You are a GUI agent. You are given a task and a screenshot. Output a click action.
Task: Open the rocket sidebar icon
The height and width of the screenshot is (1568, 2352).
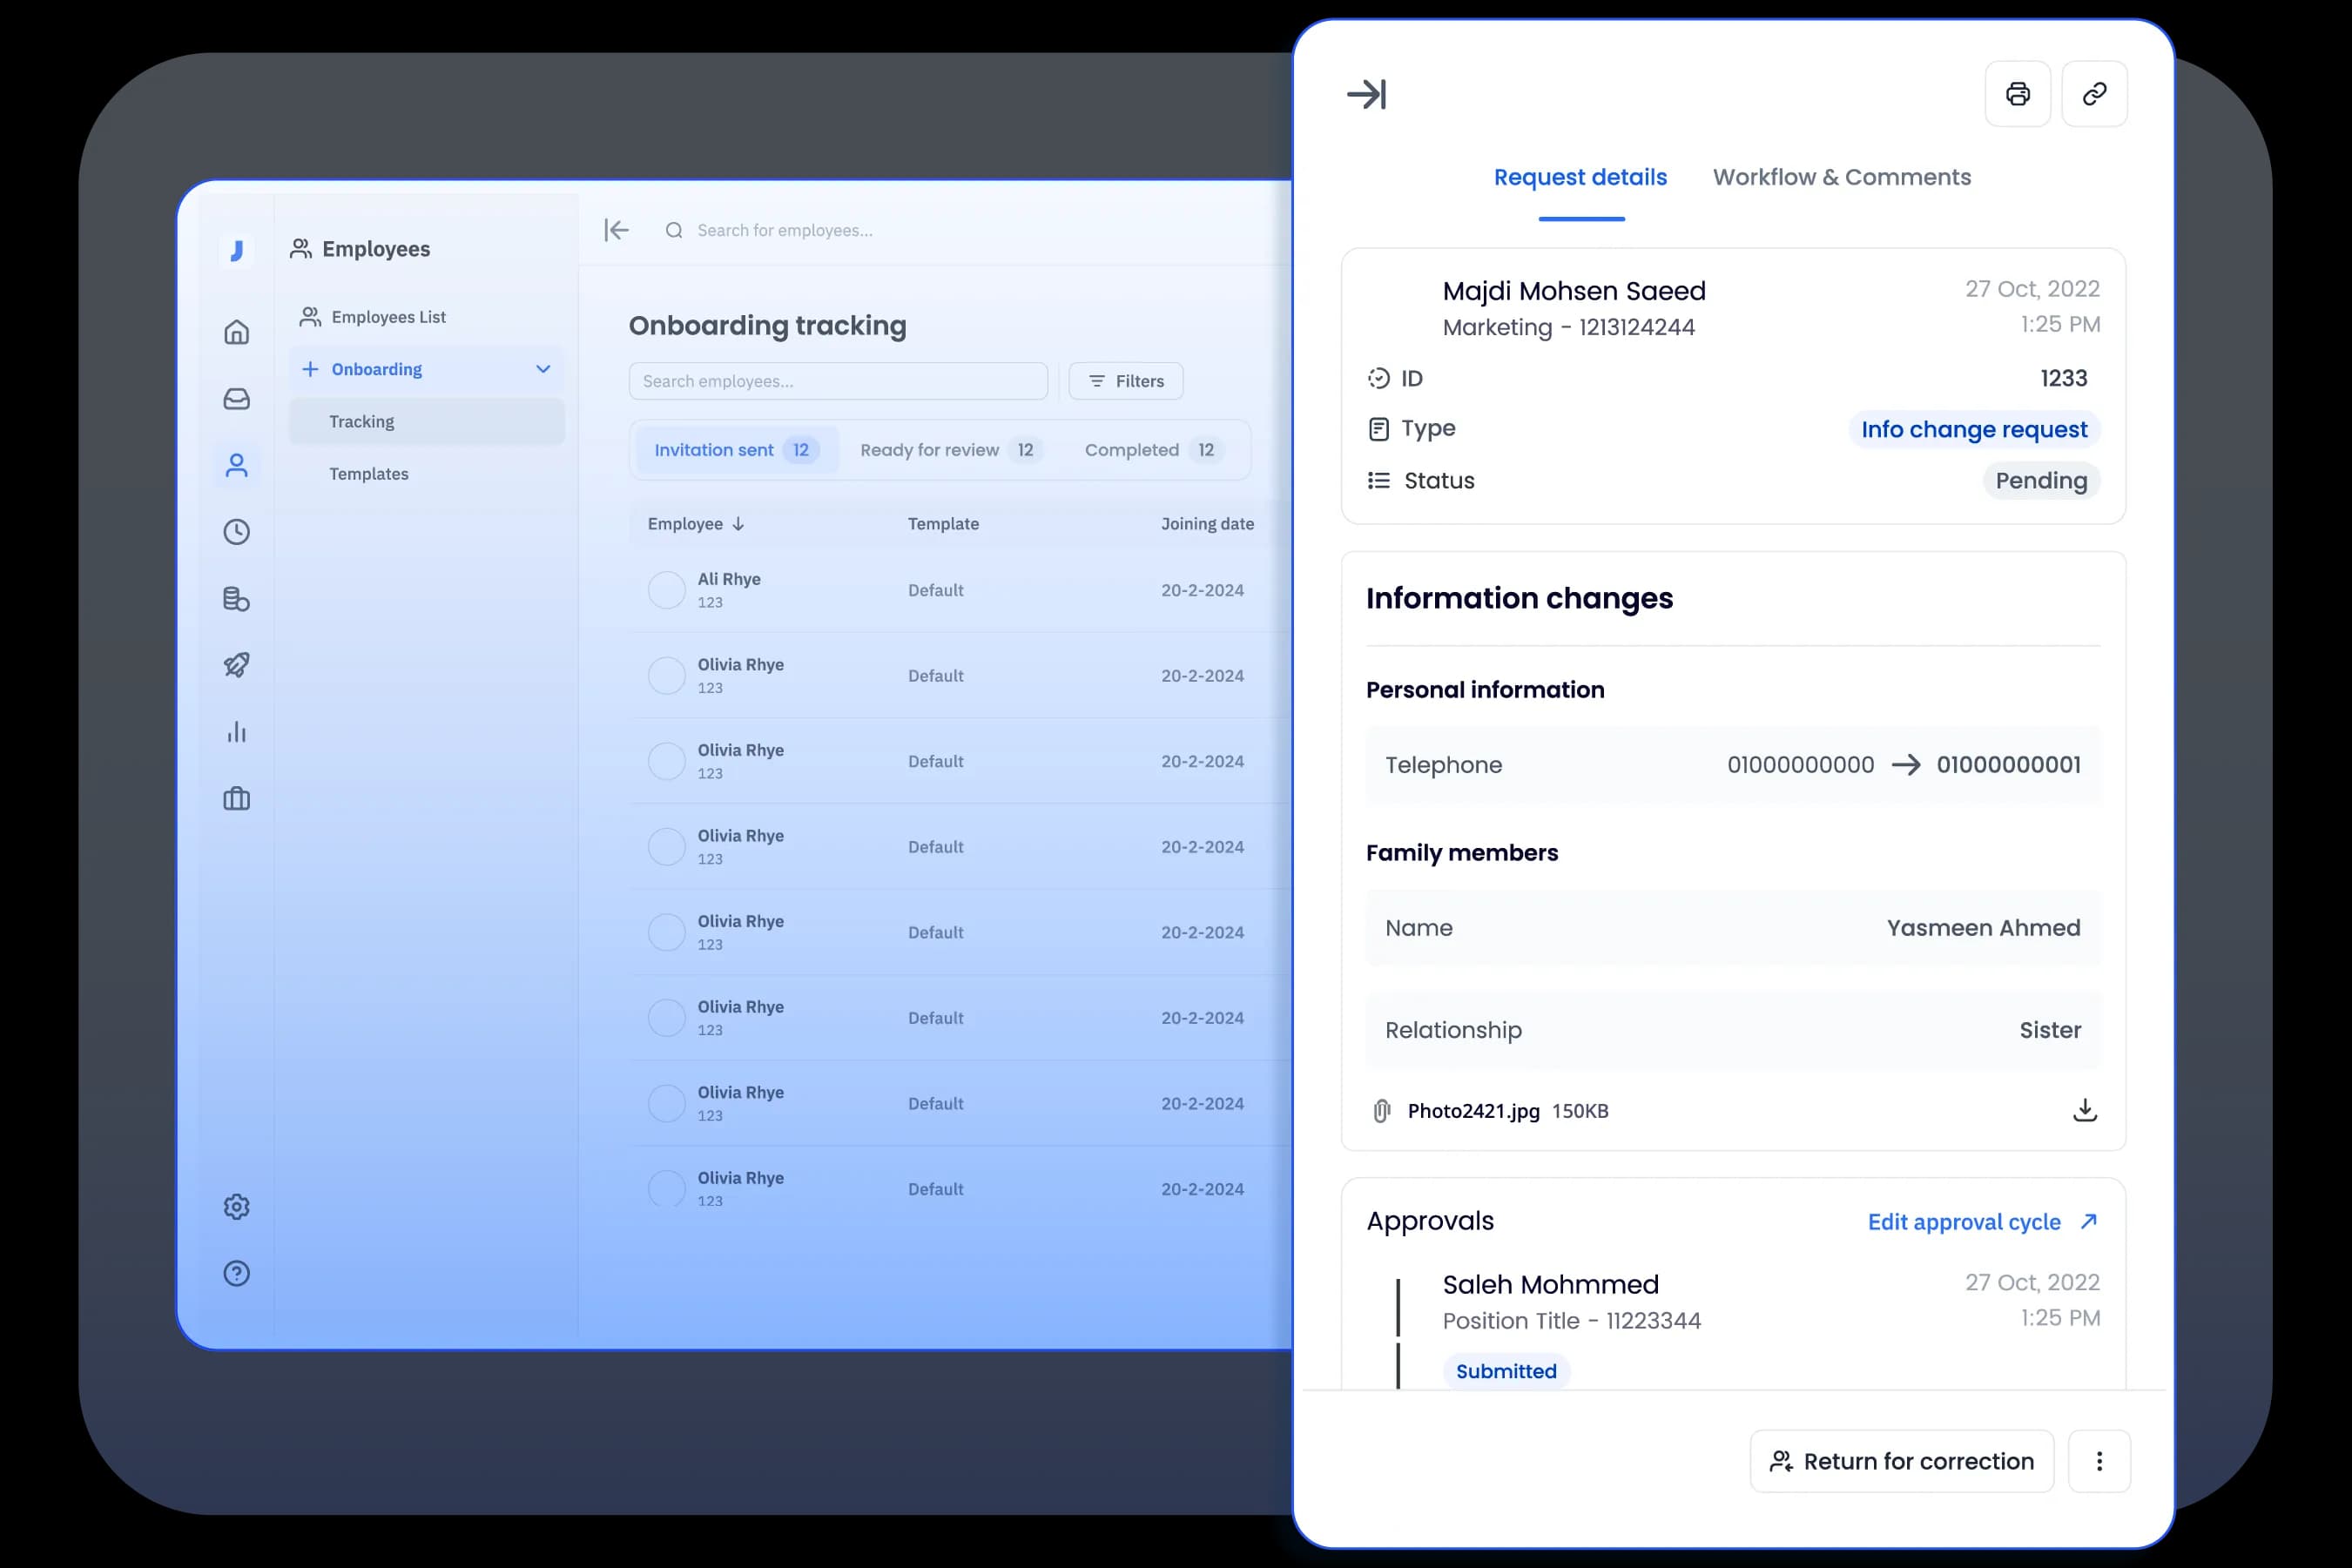(x=236, y=665)
